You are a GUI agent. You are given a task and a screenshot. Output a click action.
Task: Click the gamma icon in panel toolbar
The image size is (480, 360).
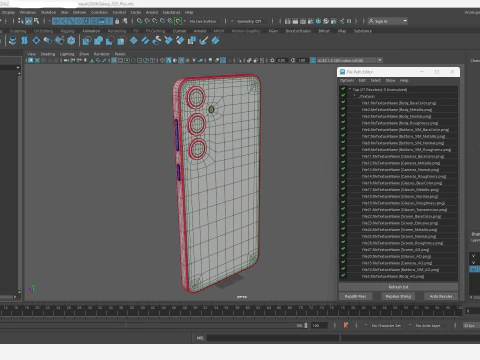293,60
